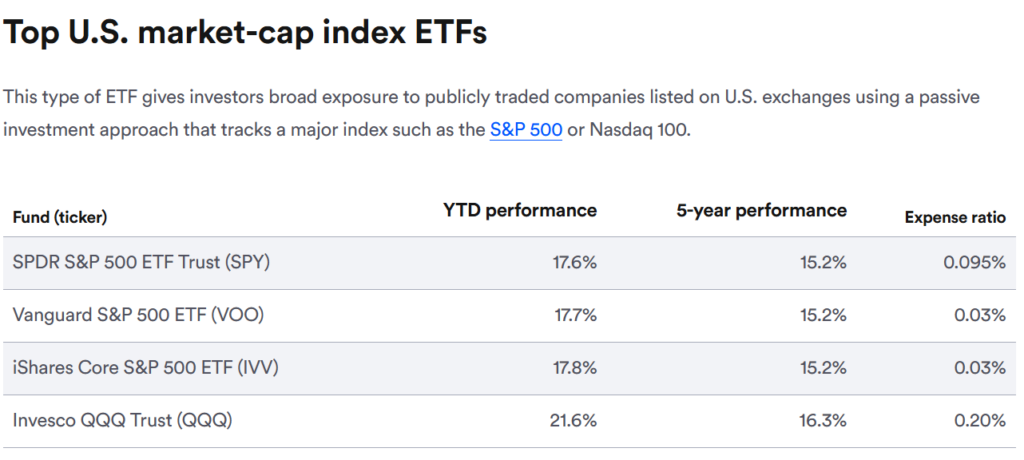Click the 21.6% YTD value for QQQ
Viewport: 1024px width, 460px height.
[x=573, y=421]
